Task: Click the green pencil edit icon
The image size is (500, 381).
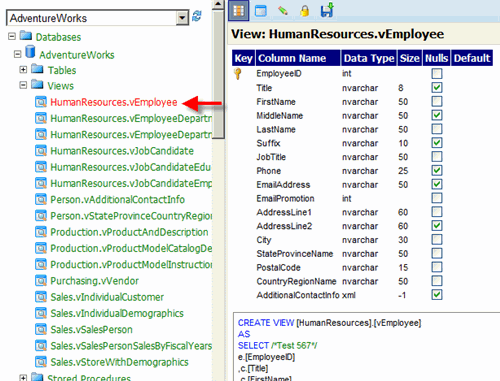Action: coord(283,11)
